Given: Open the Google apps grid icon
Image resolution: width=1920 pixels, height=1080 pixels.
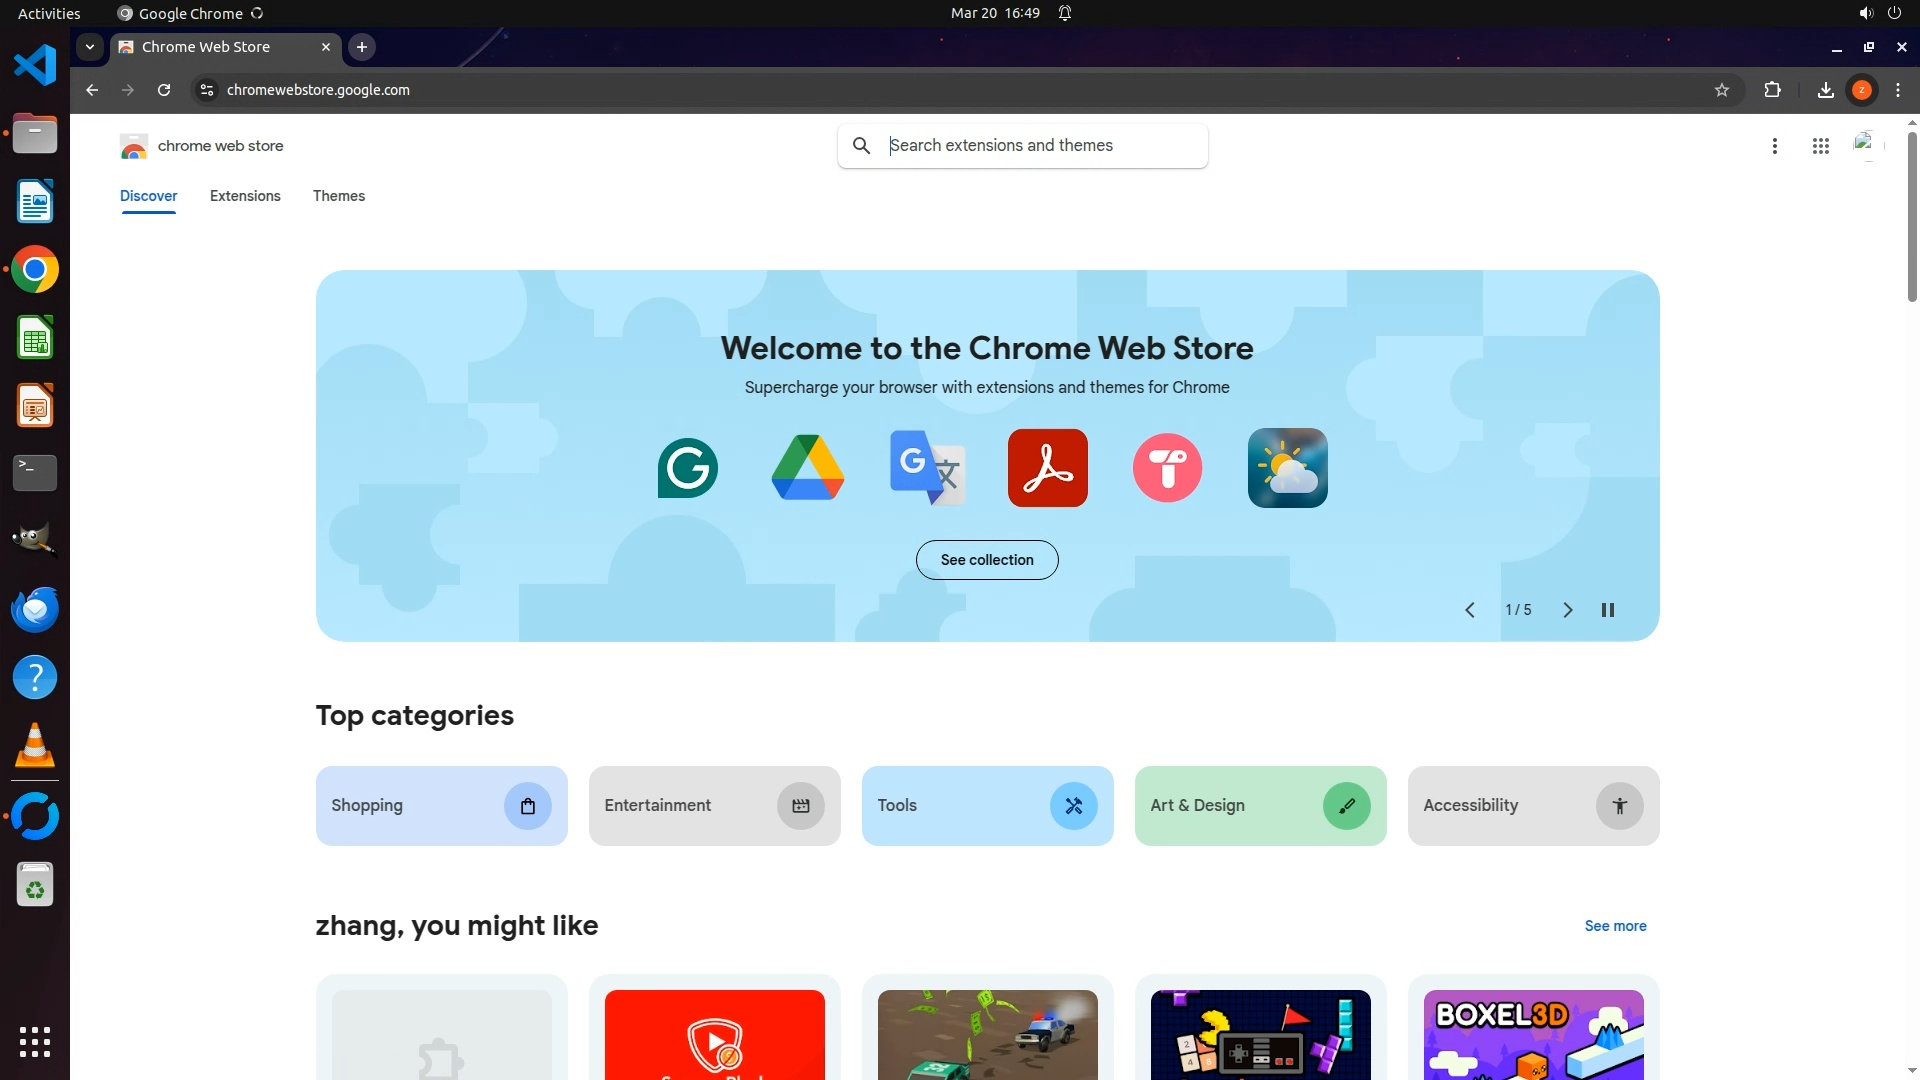Looking at the screenshot, I should click(1820, 146).
